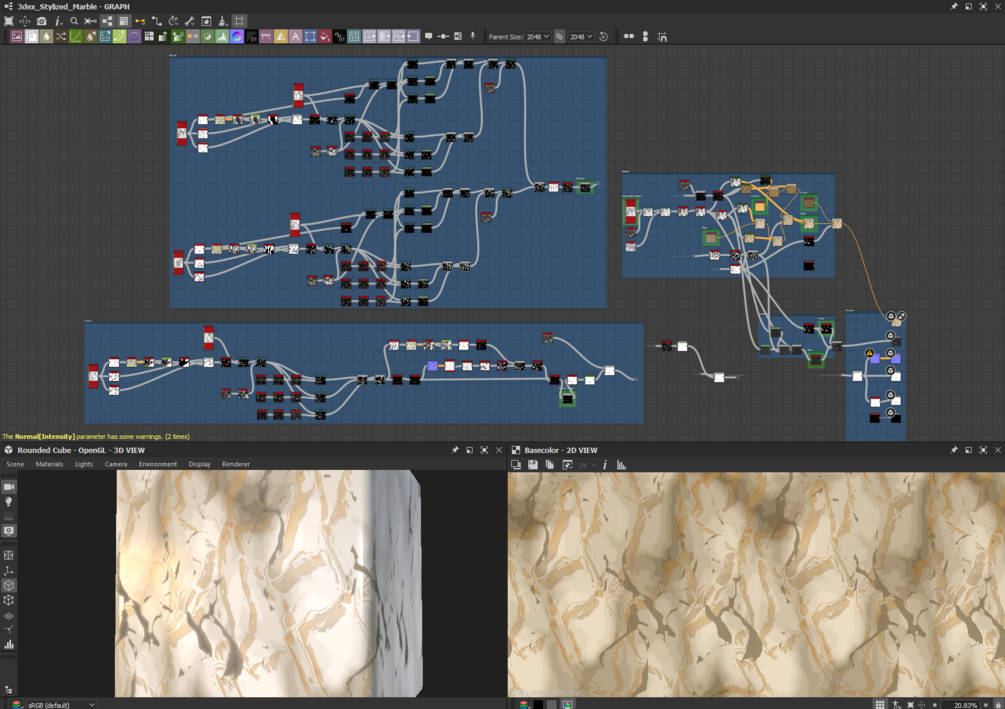
Task: Open the histogram icon in 2D view
Action: pos(621,465)
